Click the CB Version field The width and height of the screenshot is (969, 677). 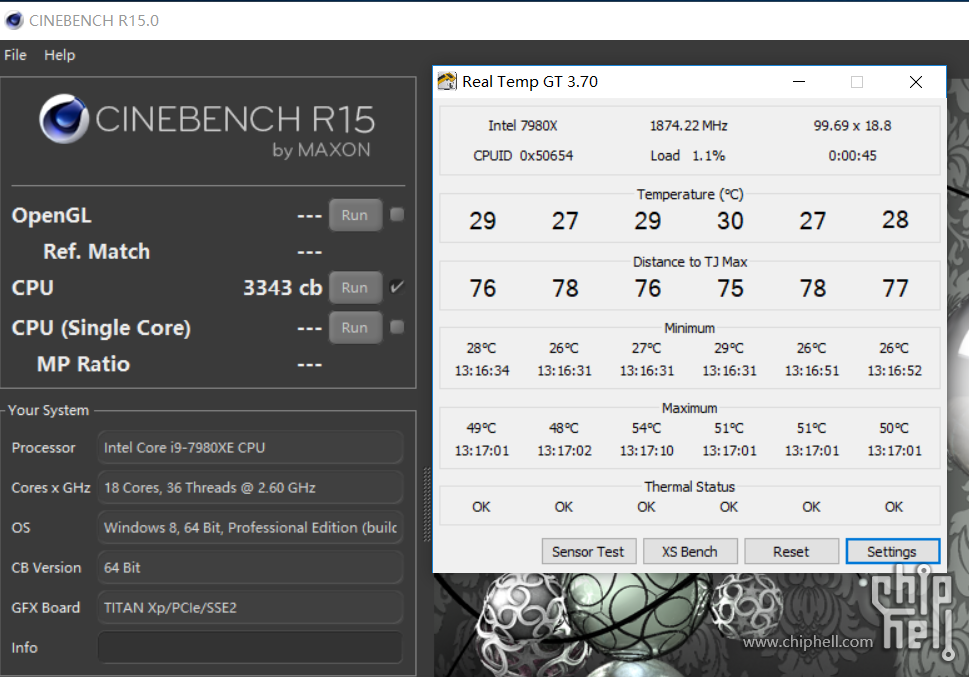[x=250, y=568]
